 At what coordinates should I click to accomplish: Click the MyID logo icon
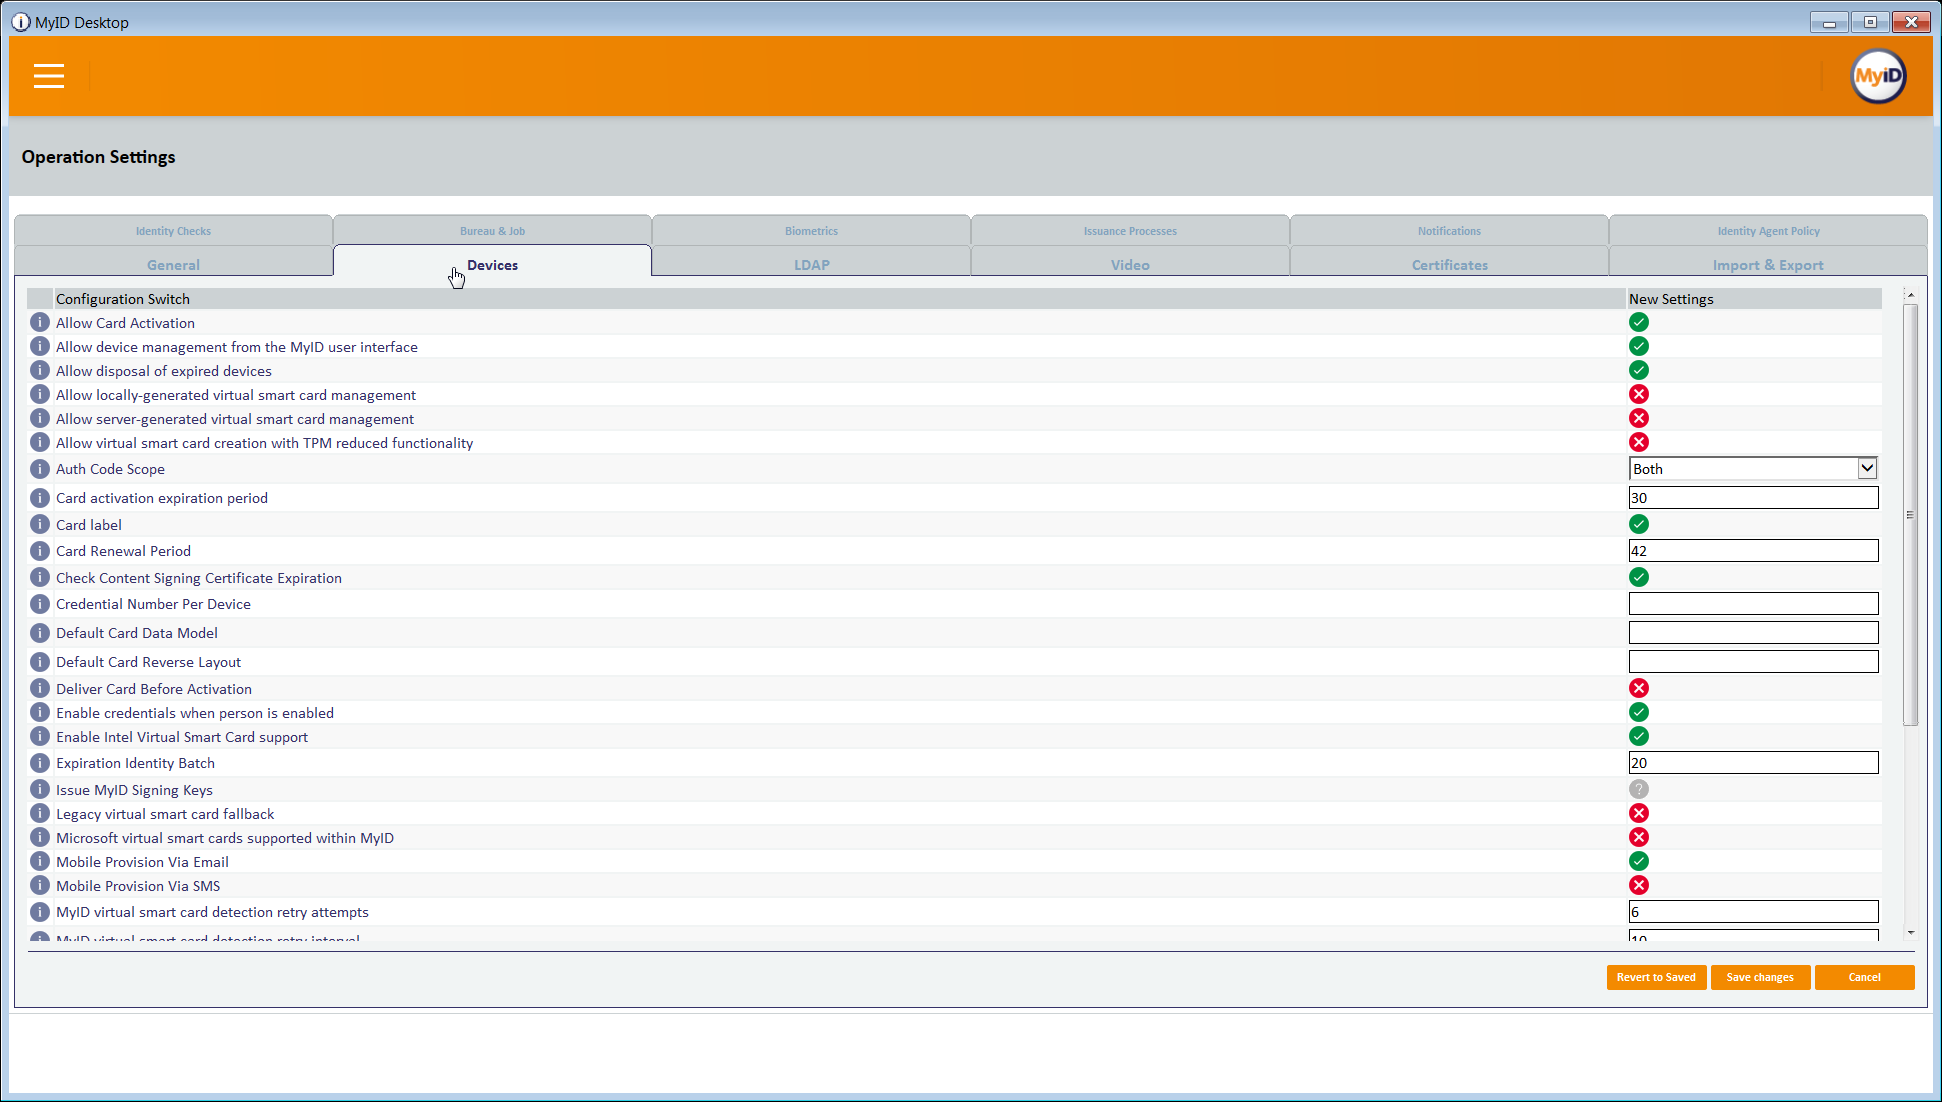(x=1877, y=76)
